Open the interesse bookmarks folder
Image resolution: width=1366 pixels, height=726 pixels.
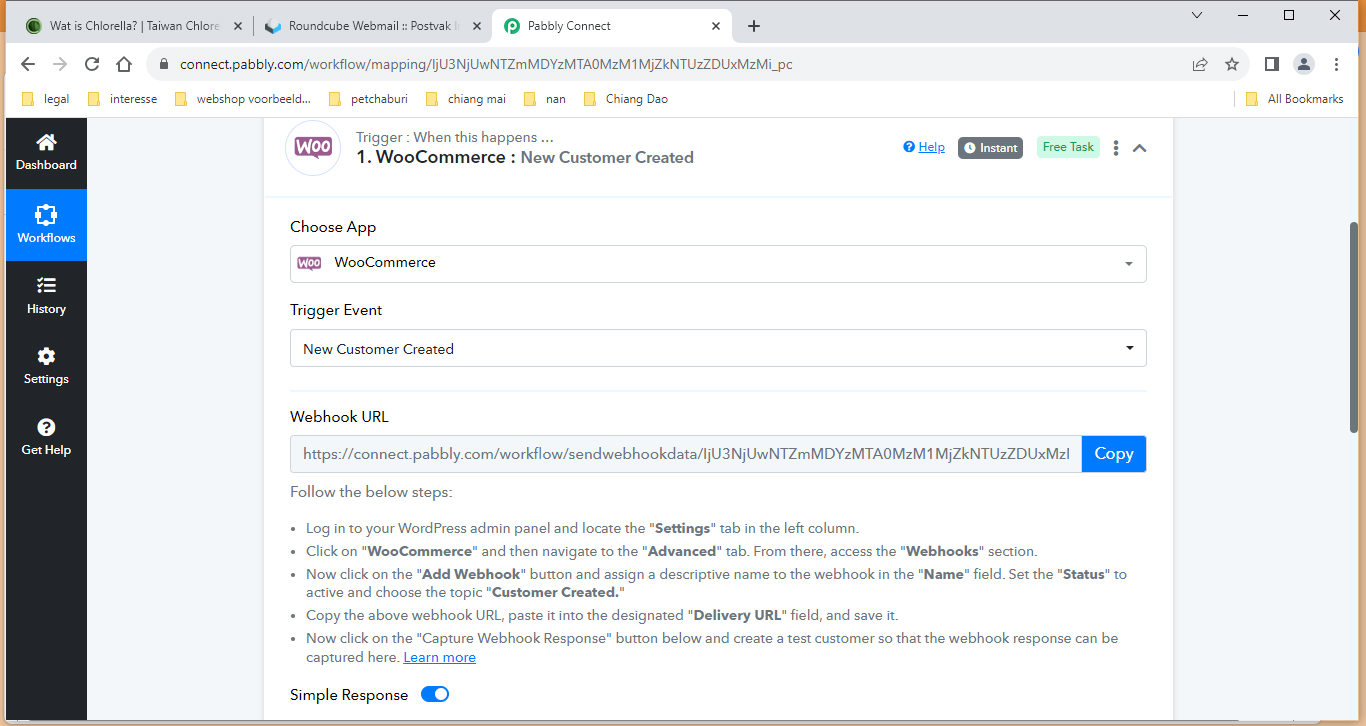[x=123, y=99]
